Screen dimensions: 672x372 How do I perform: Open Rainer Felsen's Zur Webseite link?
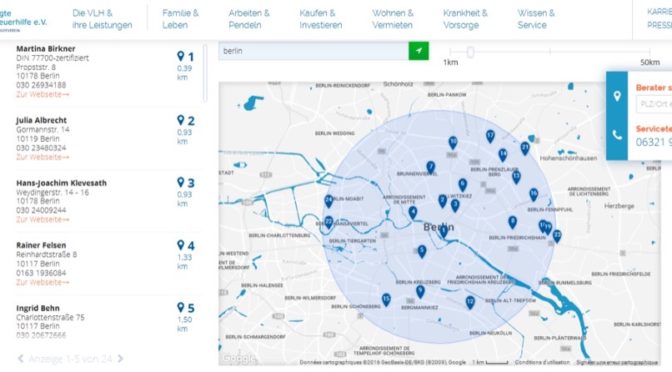point(42,282)
